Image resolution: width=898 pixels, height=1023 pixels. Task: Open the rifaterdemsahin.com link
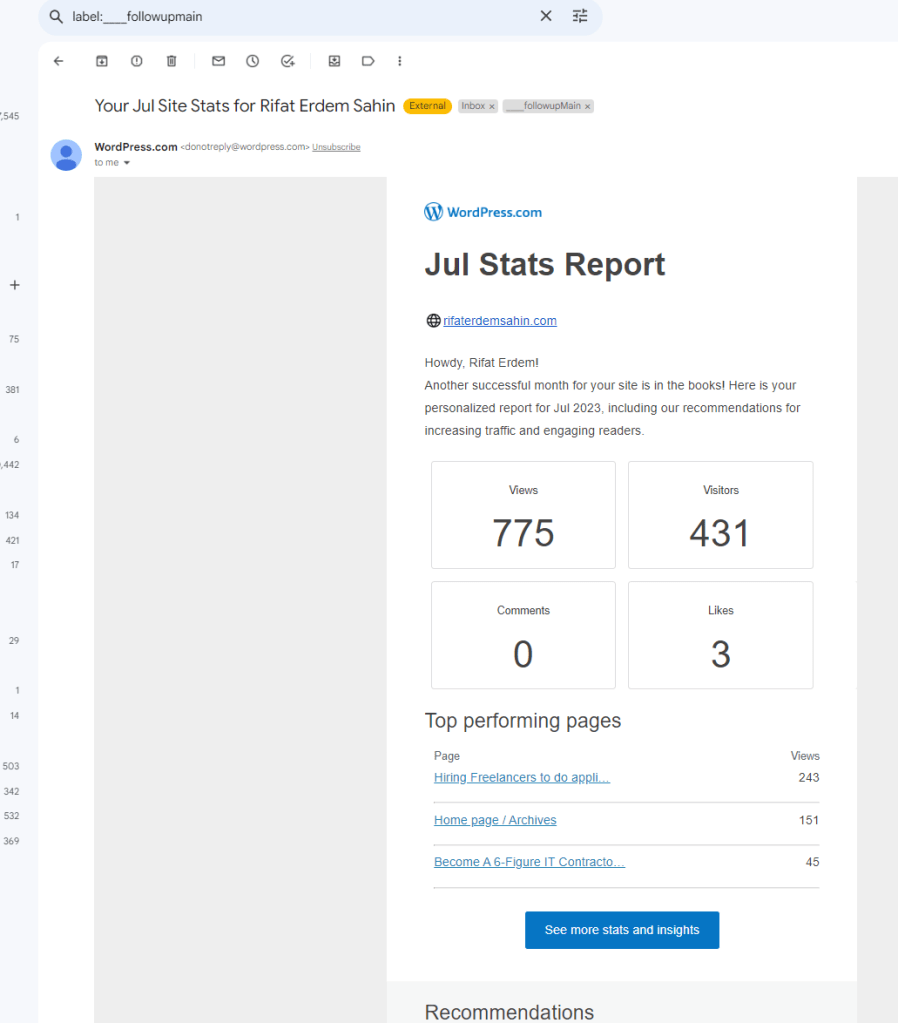click(x=500, y=321)
